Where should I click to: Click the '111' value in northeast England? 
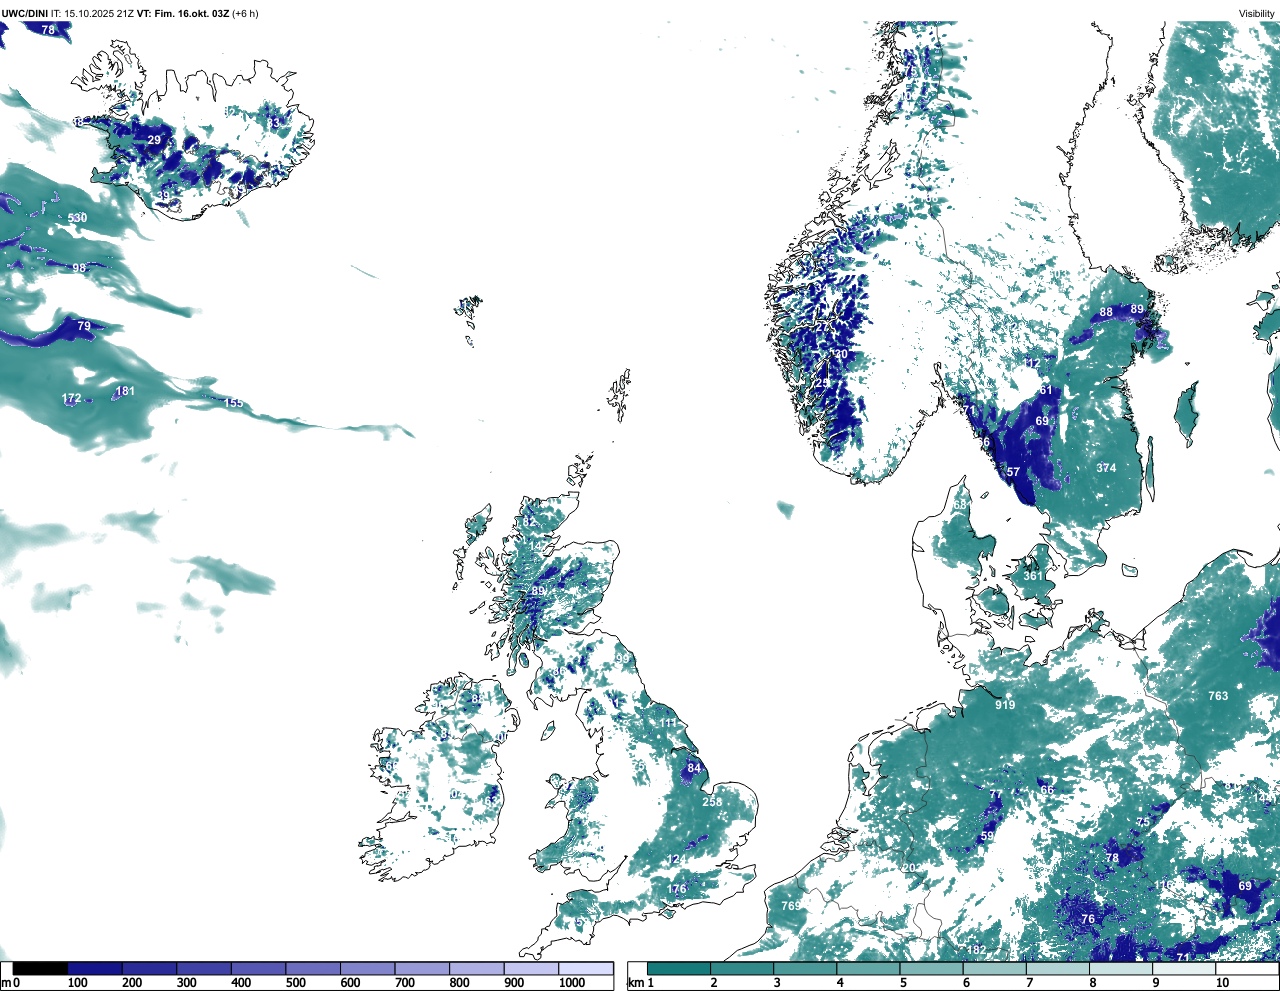pos(668,723)
